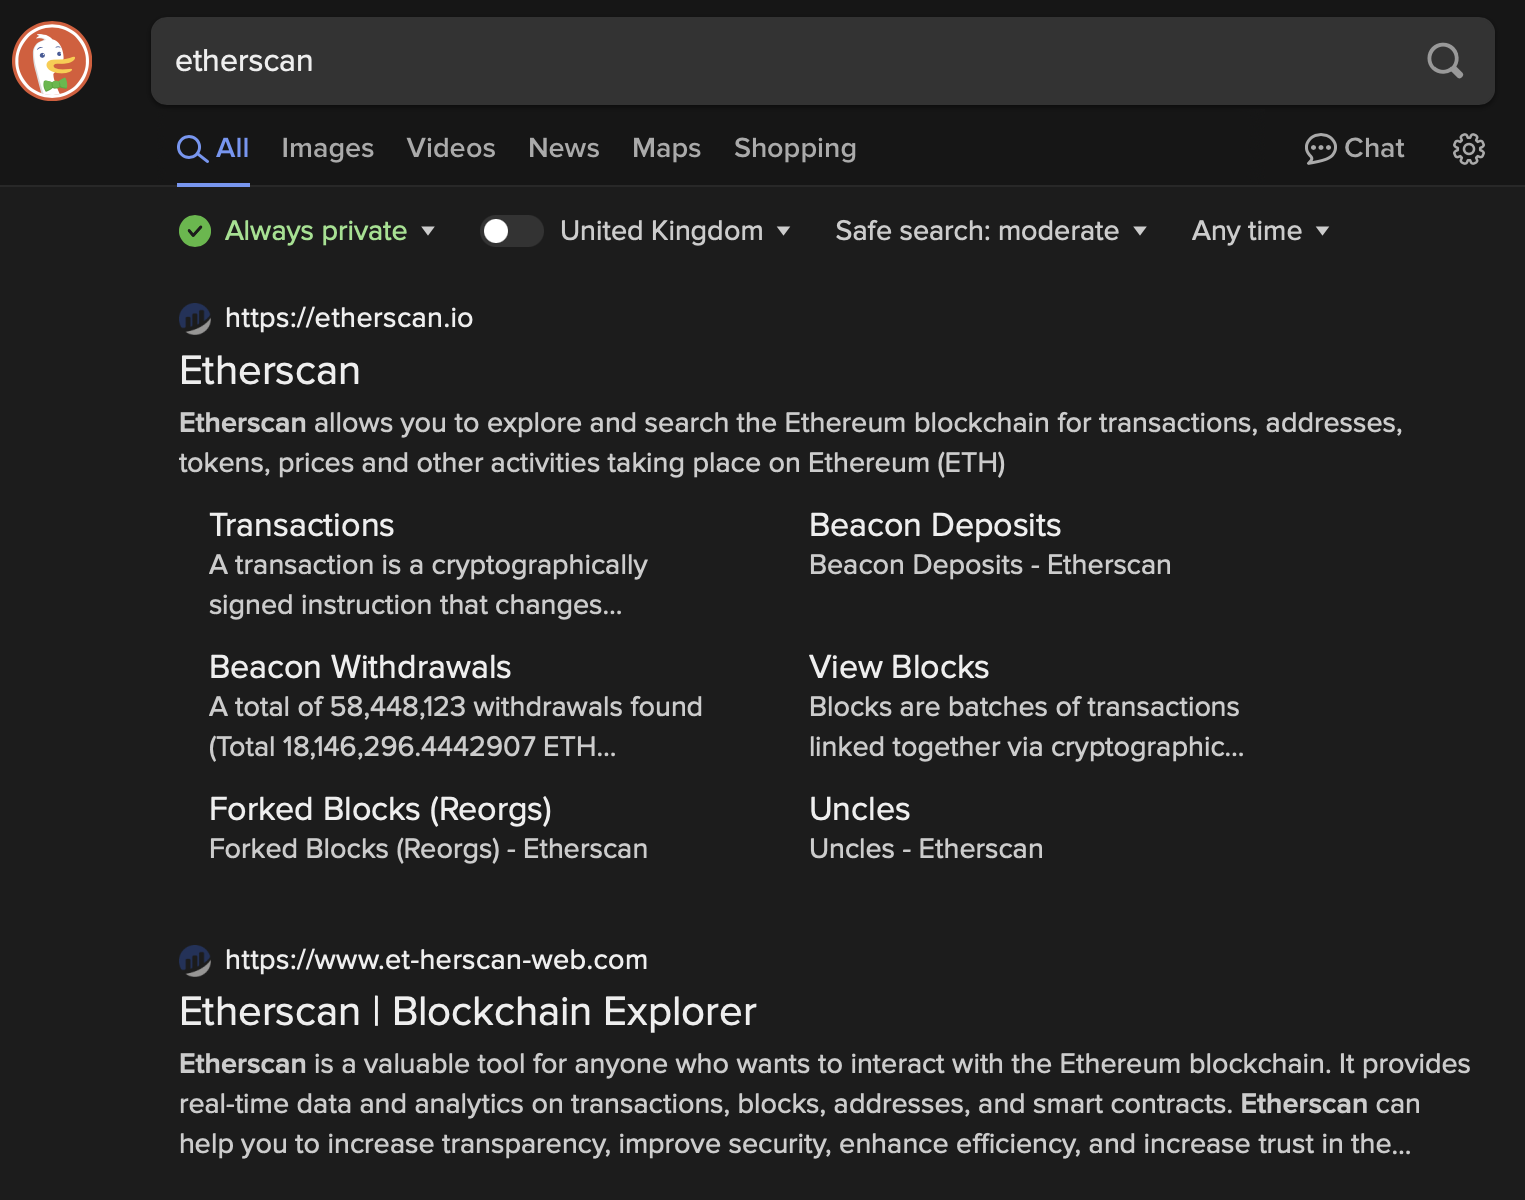
Task: Click the etherscan.io site favicon
Action: [194, 318]
